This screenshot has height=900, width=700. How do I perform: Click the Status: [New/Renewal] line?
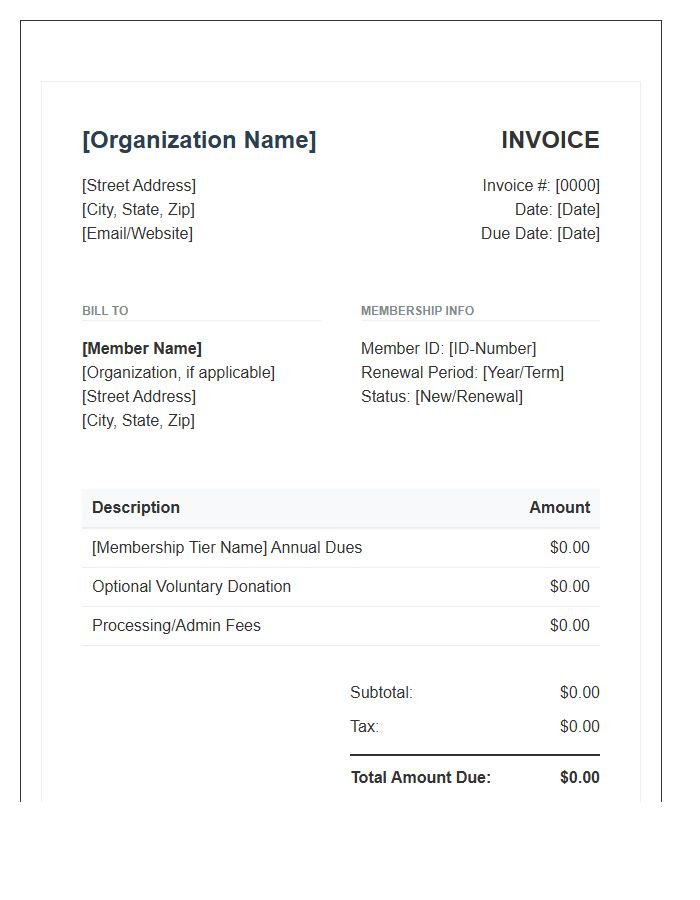(x=442, y=397)
